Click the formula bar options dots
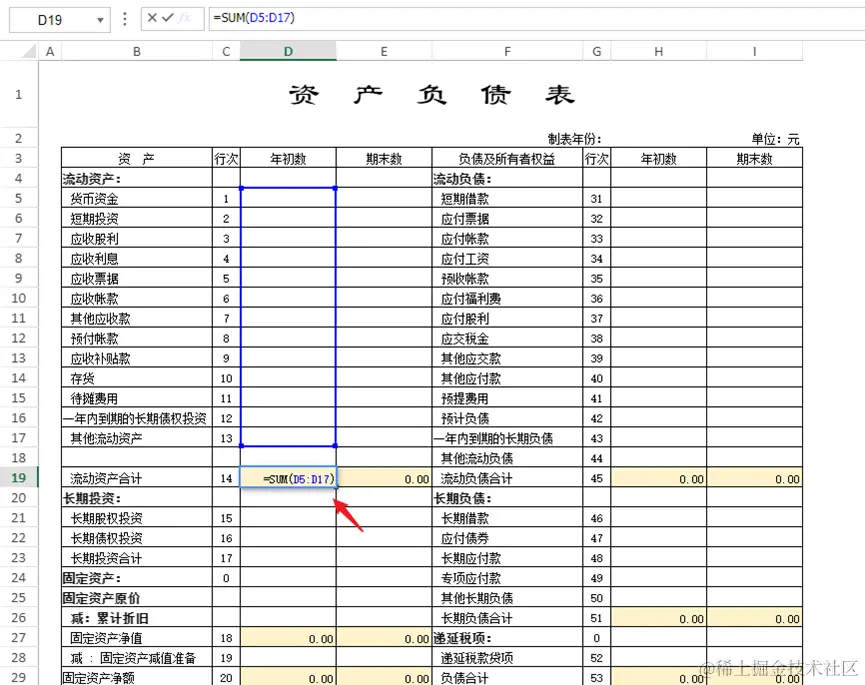This screenshot has height=685, width=865. (125, 19)
